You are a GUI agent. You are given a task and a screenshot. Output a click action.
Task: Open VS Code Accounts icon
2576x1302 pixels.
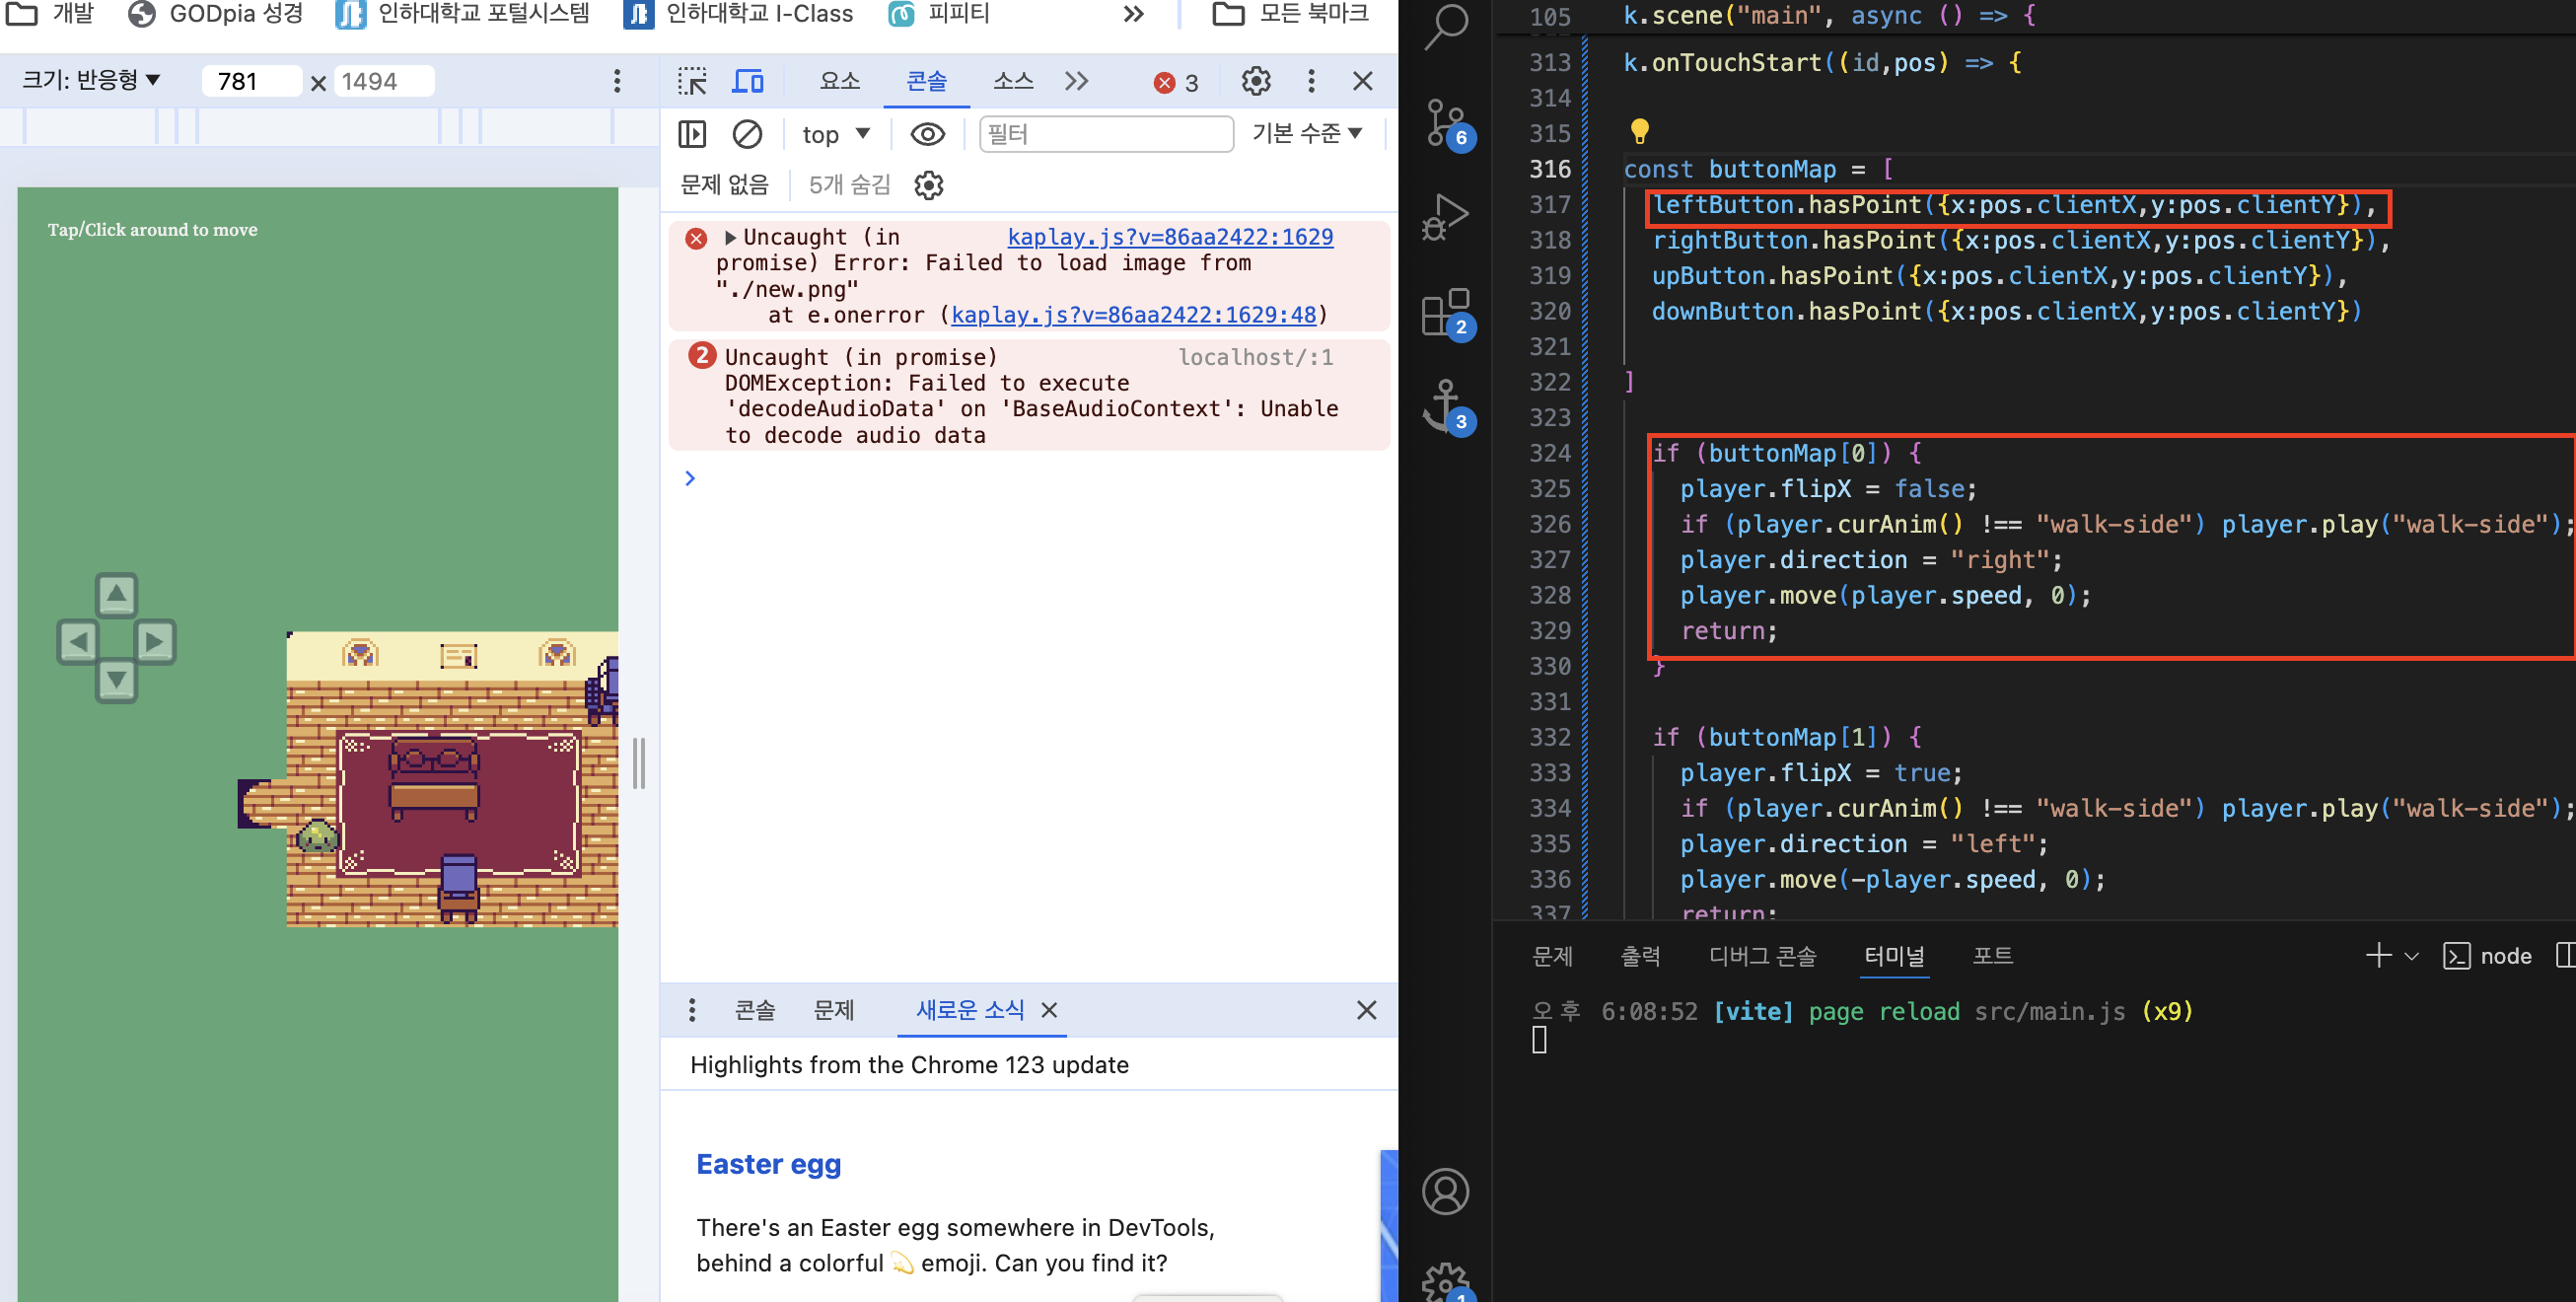[x=1445, y=1191]
